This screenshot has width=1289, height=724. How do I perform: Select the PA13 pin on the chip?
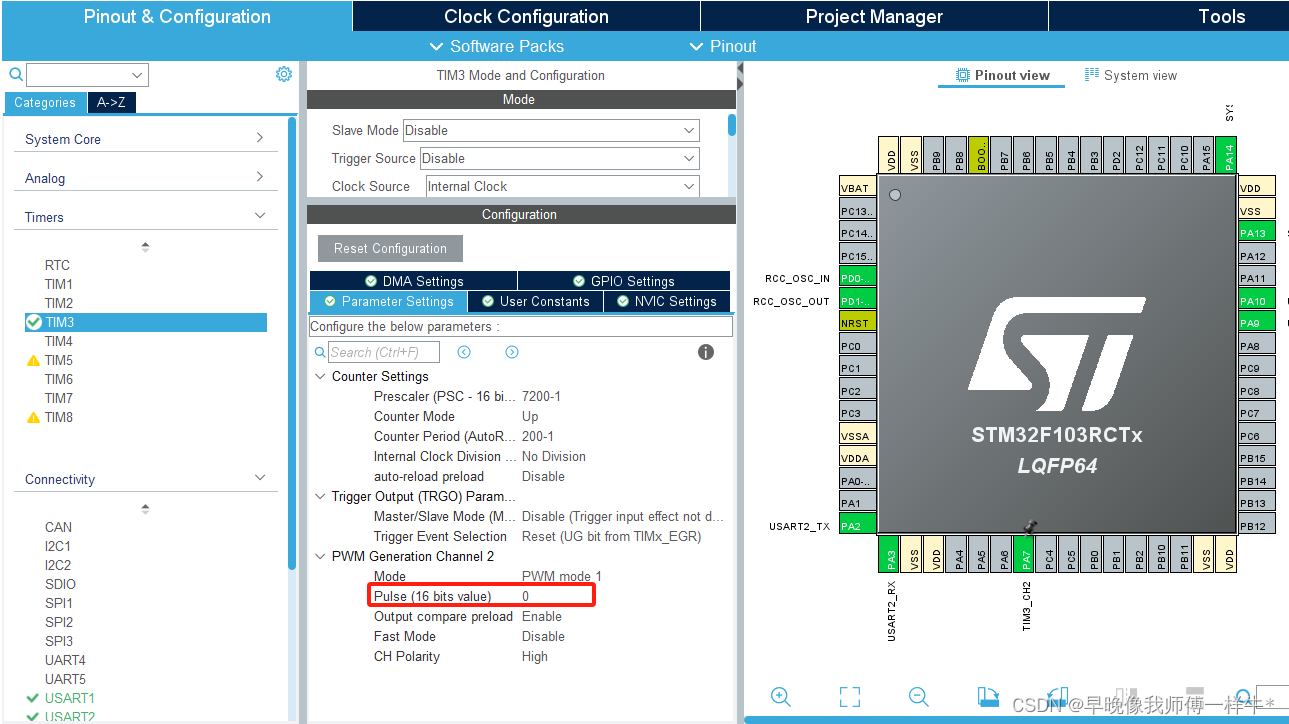[x=1257, y=233]
